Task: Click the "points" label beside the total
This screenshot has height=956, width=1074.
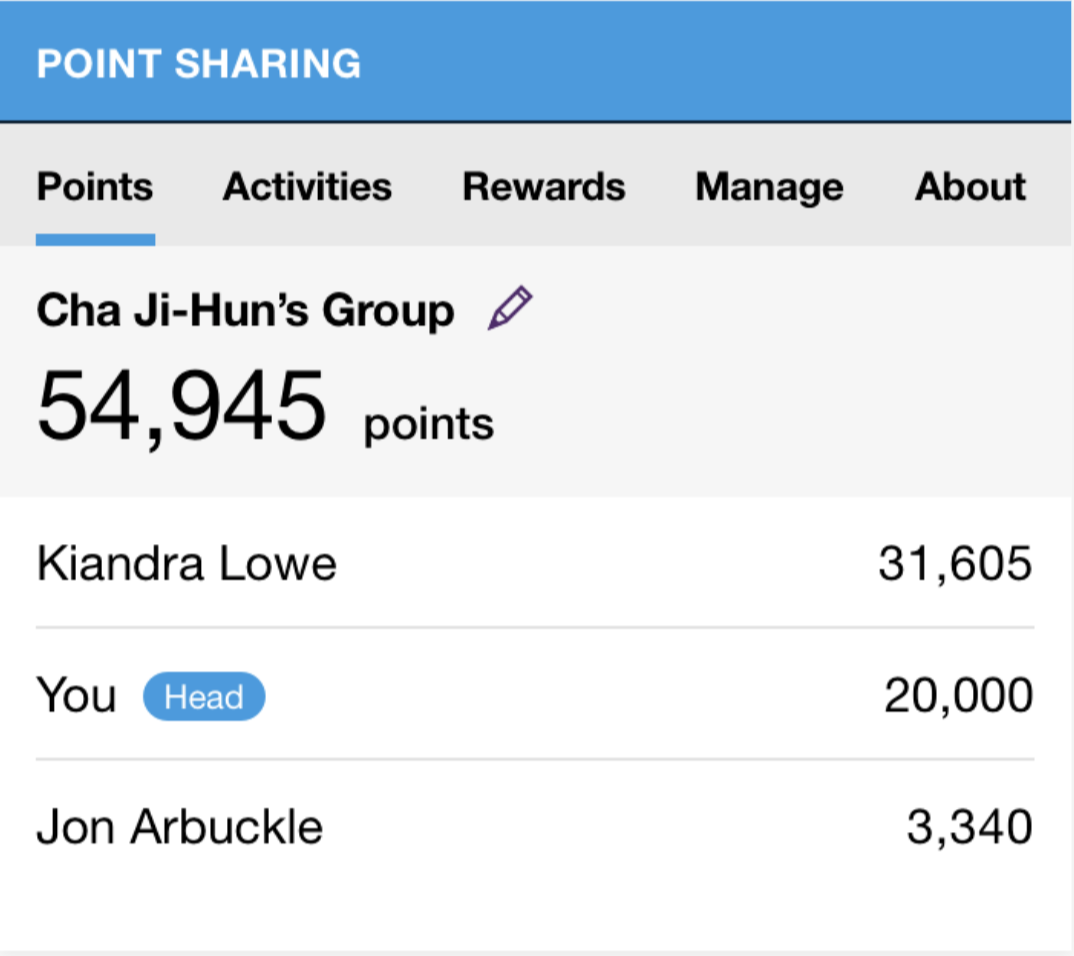Action: tap(429, 424)
